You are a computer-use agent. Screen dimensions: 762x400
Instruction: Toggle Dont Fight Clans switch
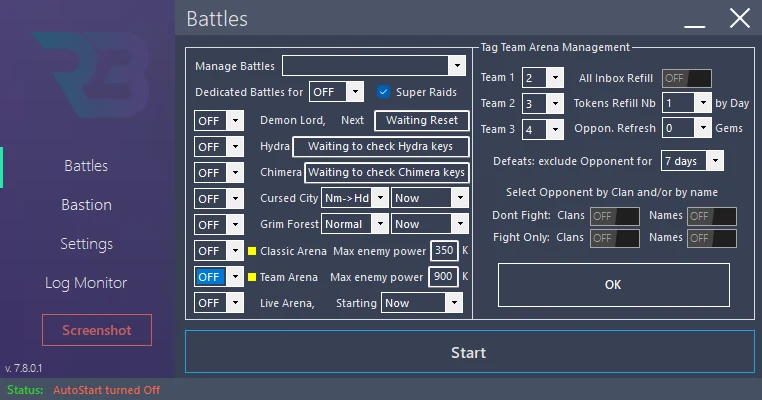pos(615,216)
